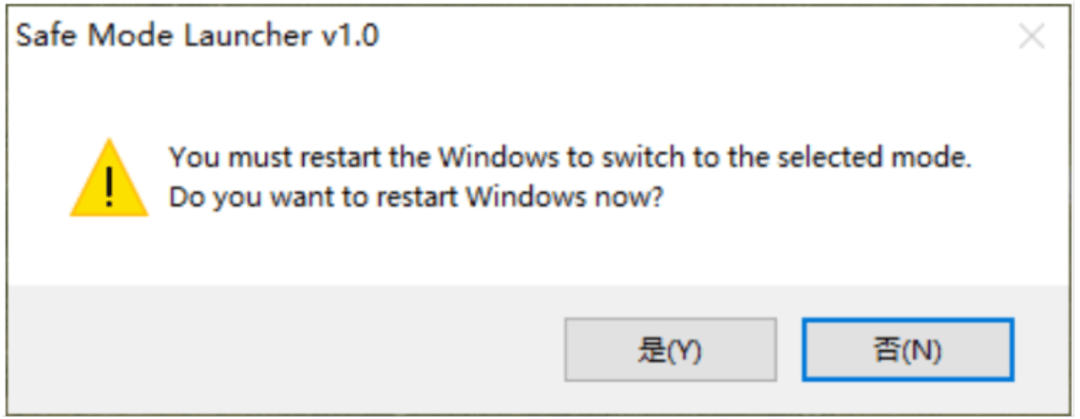Viewport: 1080px width, 419px height.
Task: Decline the restart by choosing No
Action: coord(908,349)
